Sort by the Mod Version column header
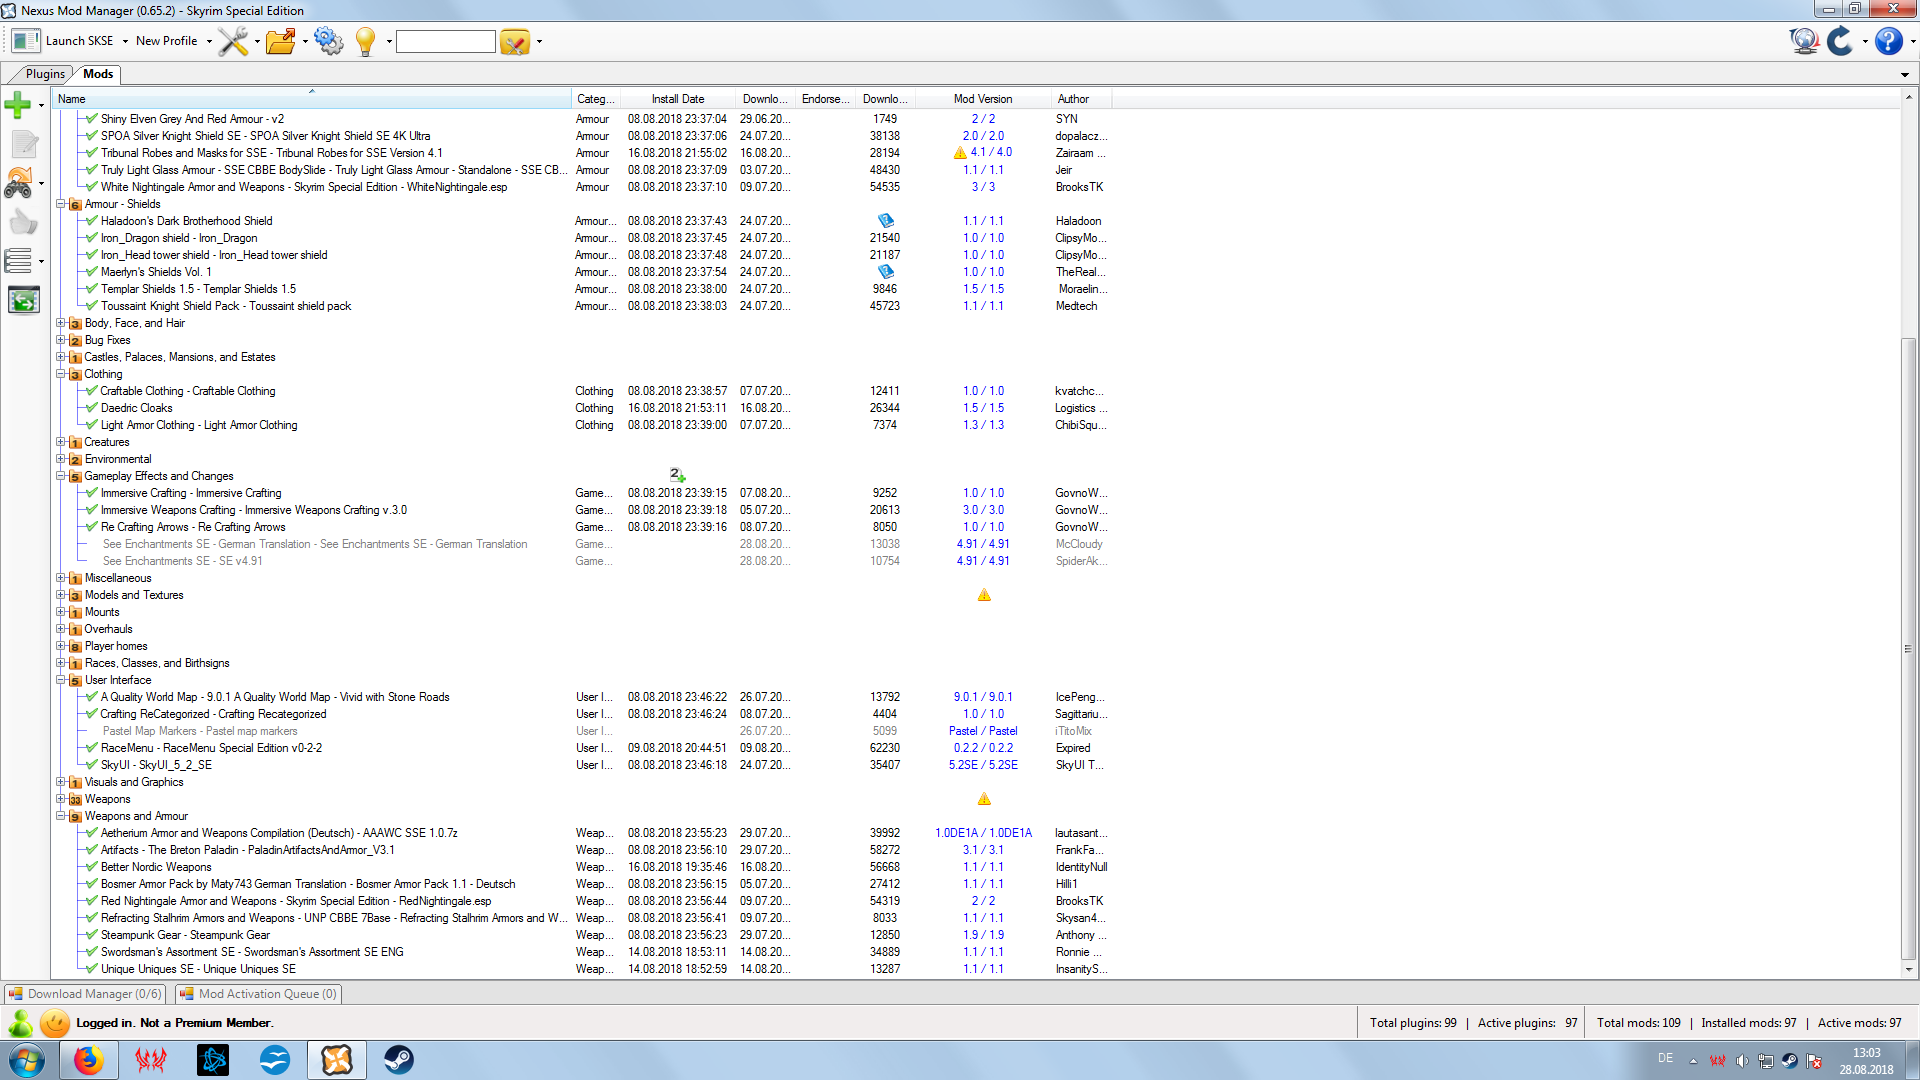The height and width of the screenshot is (1080, 1920). click(982, 99)
